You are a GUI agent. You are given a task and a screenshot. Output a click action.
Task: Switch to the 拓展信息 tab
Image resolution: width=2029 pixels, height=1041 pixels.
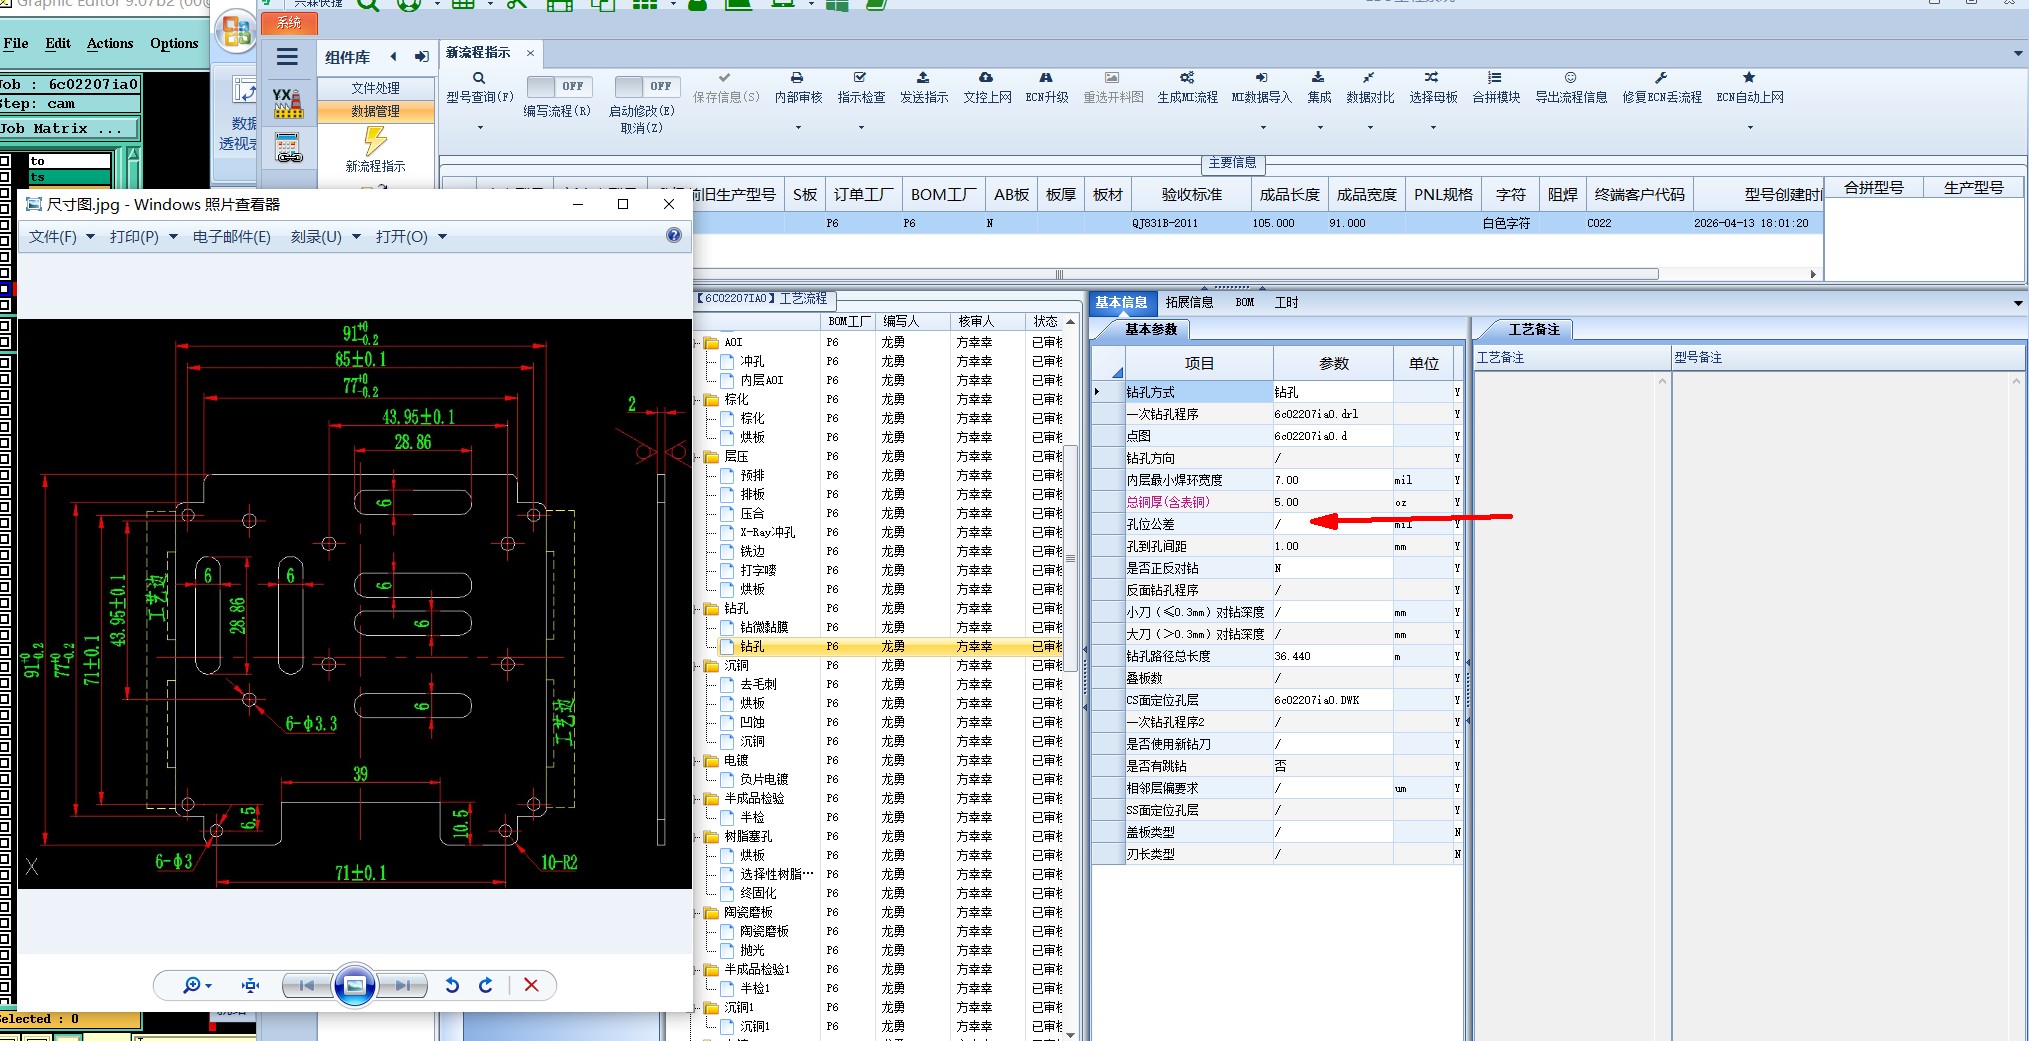[1189, 302]
